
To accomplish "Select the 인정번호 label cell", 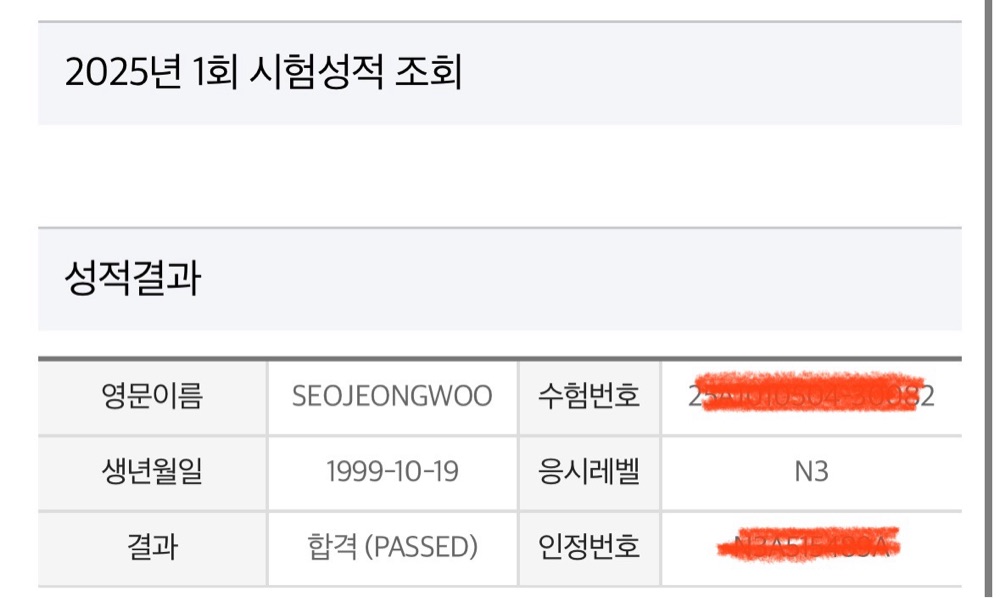I will [589, 548].
